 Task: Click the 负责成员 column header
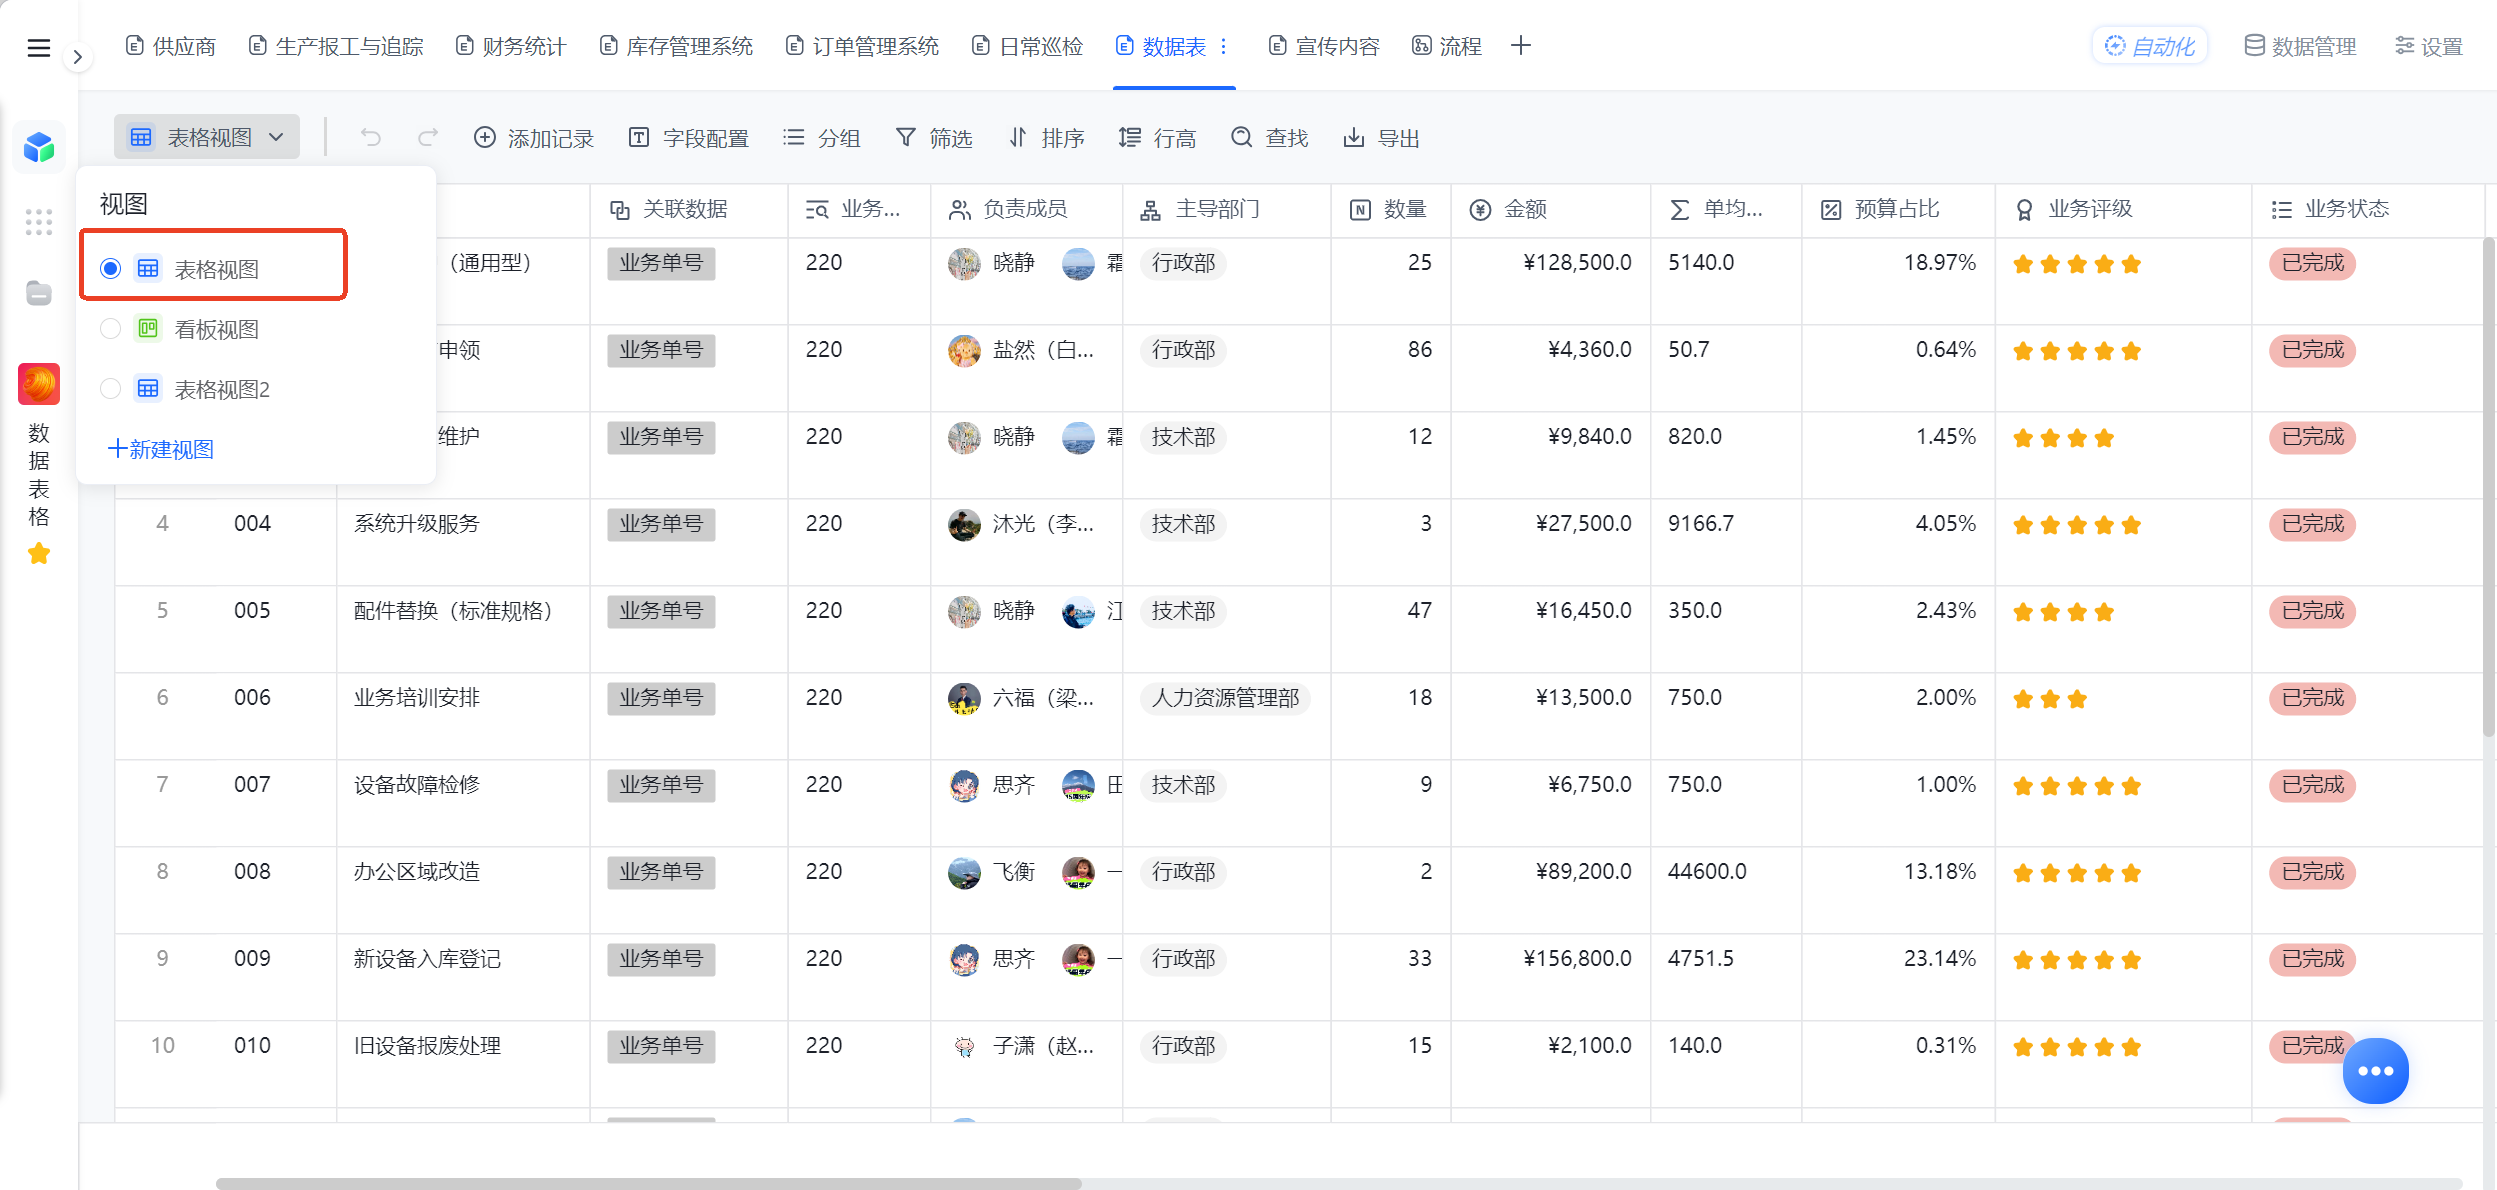click(x=1026, y=209)
